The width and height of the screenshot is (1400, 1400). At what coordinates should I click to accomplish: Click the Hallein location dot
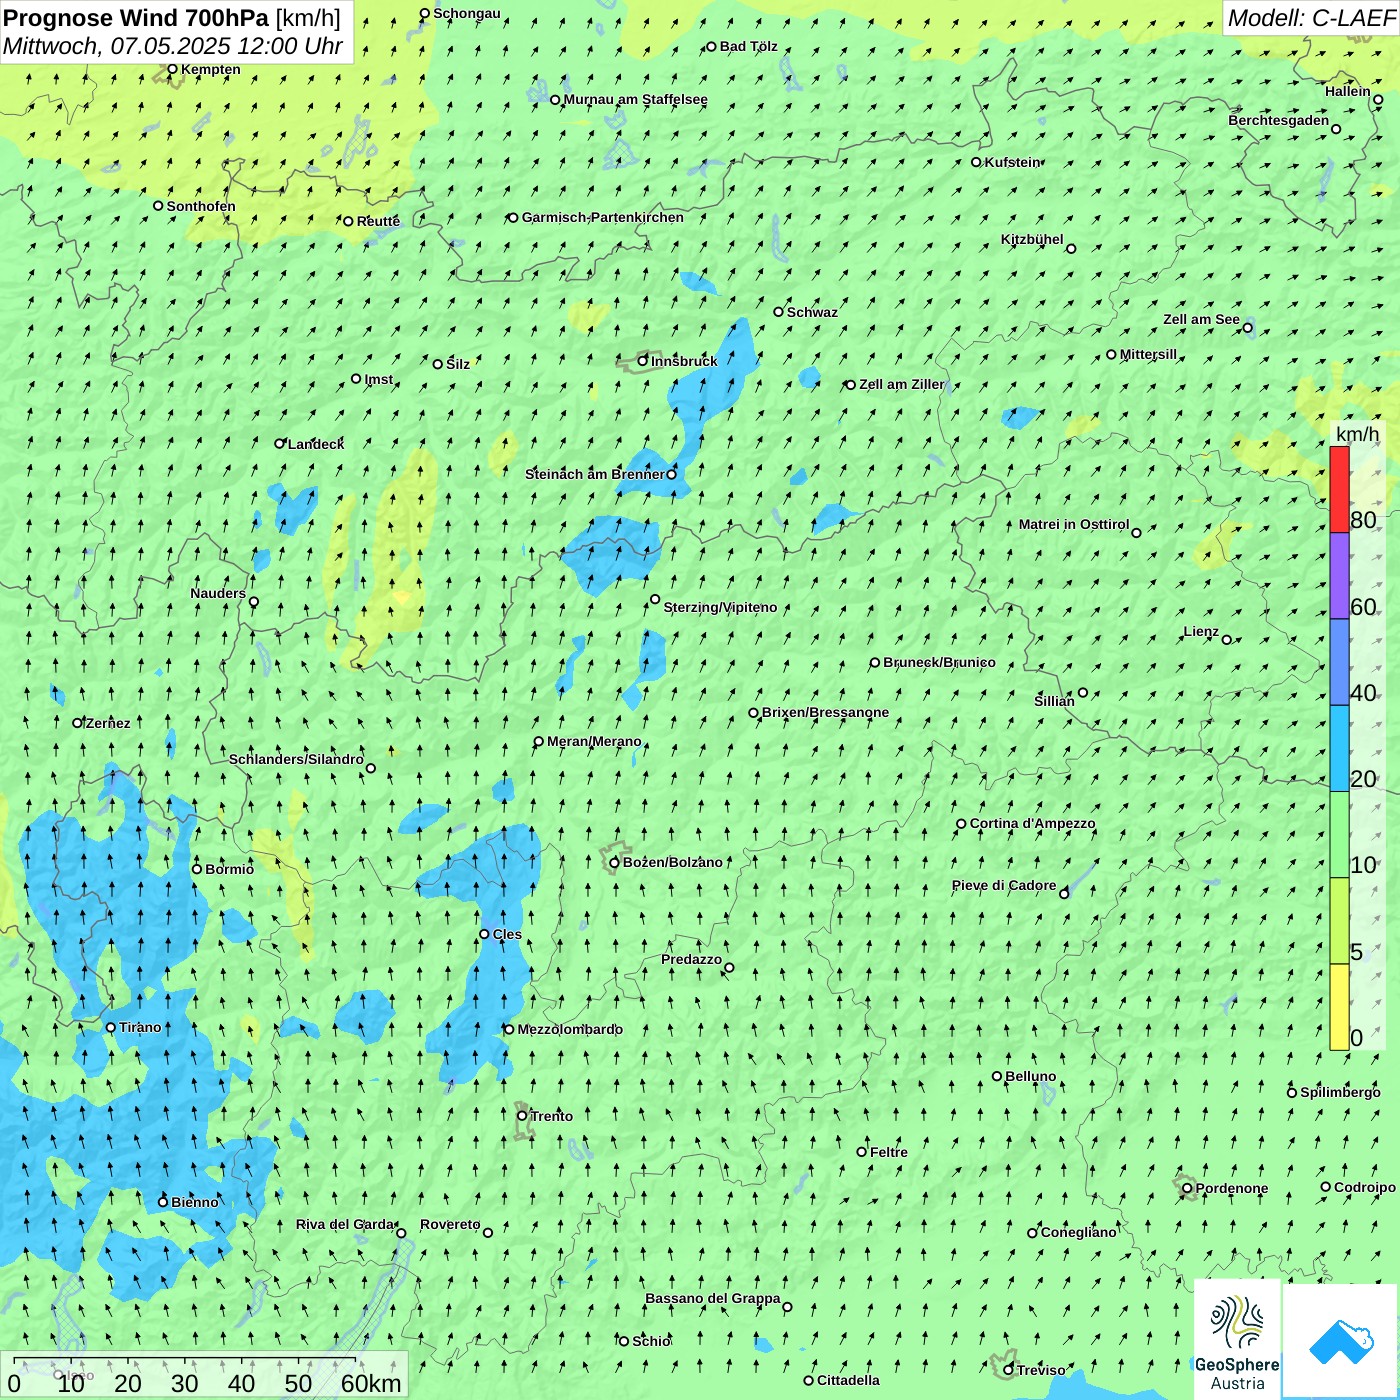pos(1378,99)
